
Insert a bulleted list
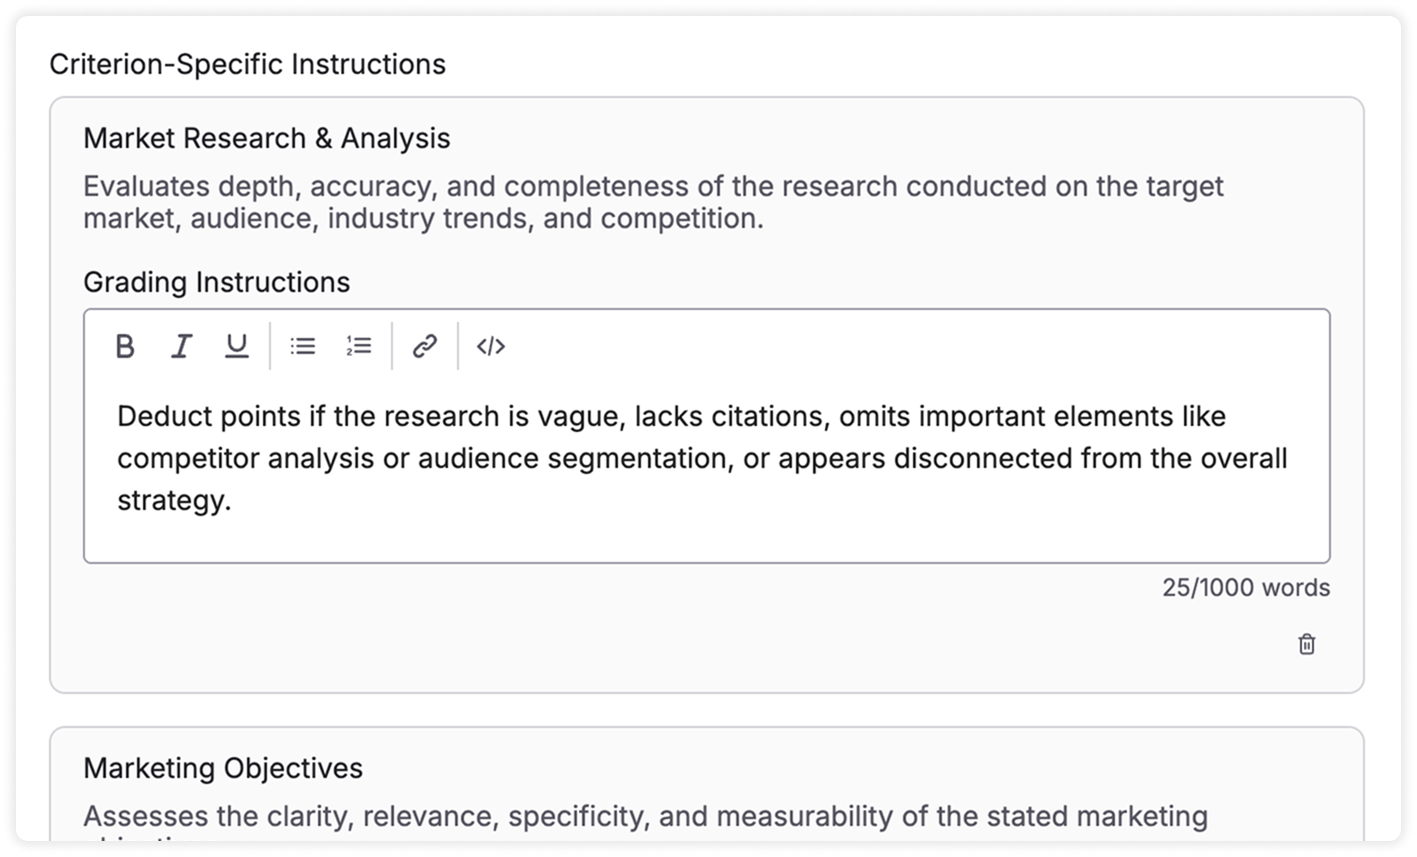(x=303, y=346)
